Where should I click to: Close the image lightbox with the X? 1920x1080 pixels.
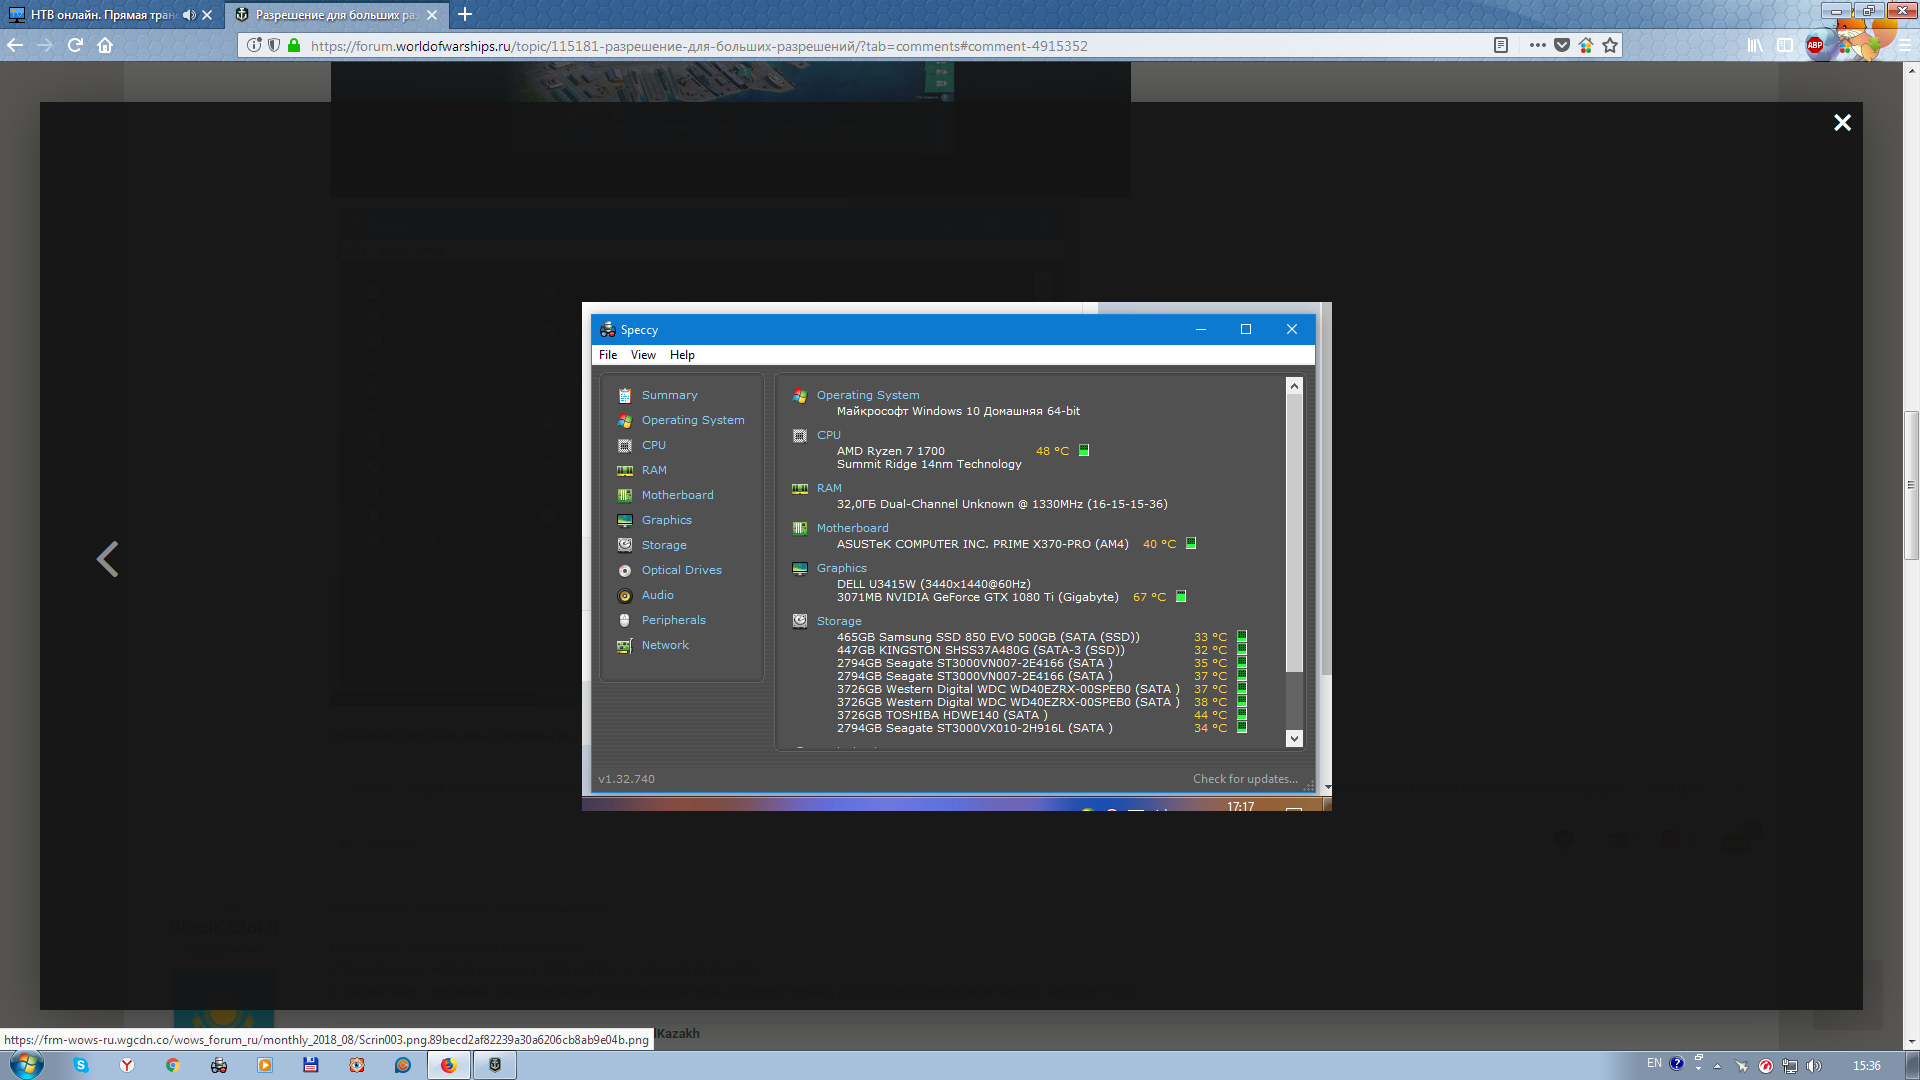pyautogui.click(x=1842, y=122)
